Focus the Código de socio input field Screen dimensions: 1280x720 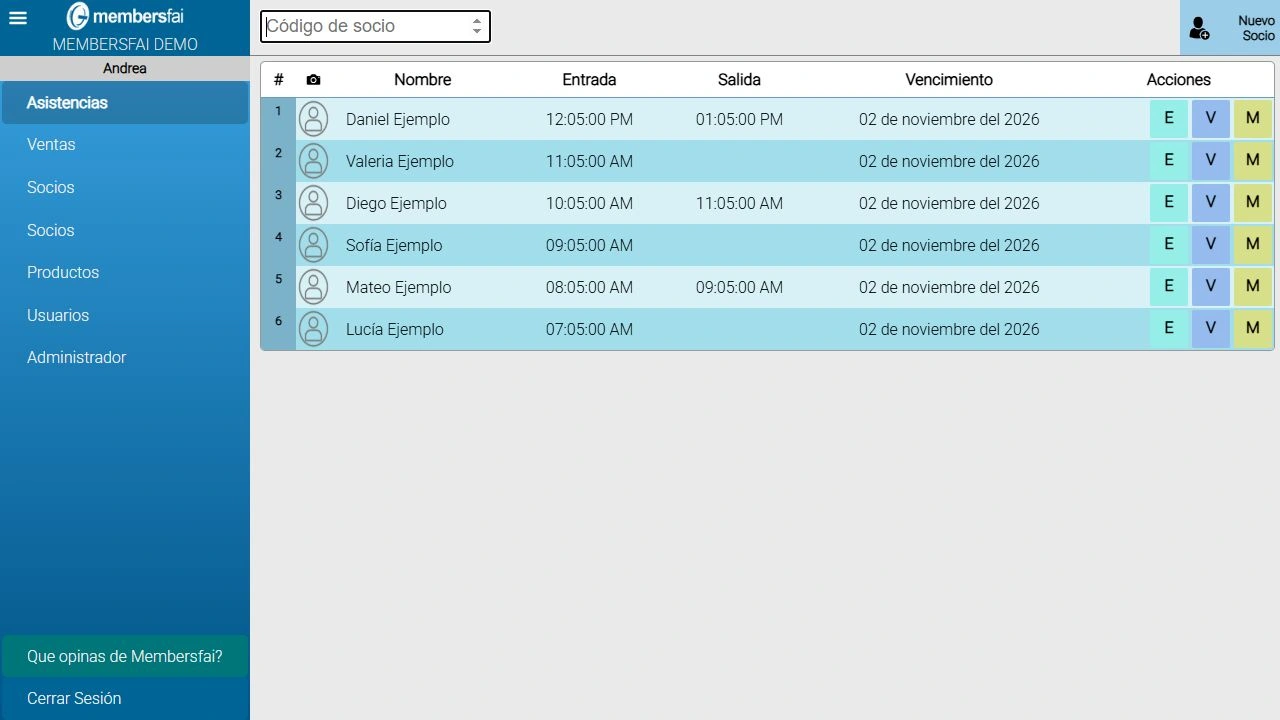click(x=375, y=27)
